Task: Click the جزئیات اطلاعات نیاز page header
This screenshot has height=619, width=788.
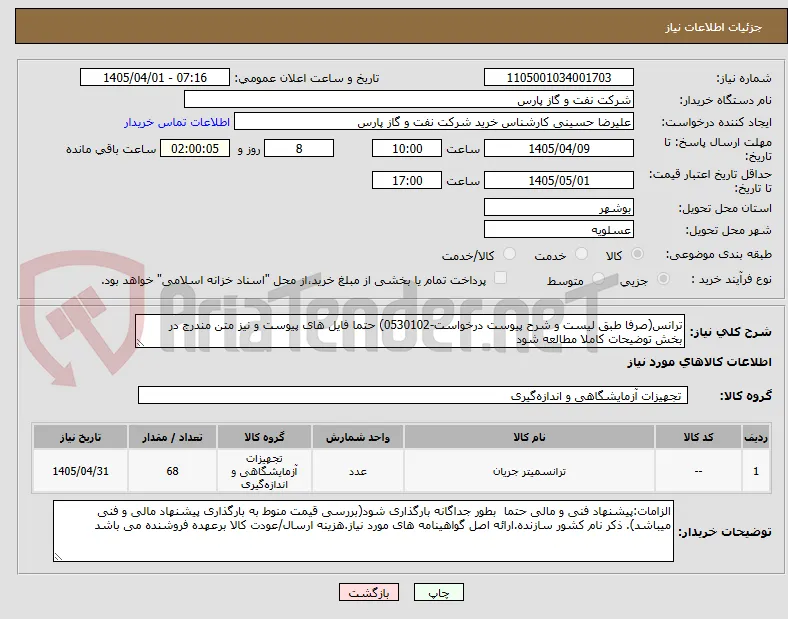Action: coord(713,27)
